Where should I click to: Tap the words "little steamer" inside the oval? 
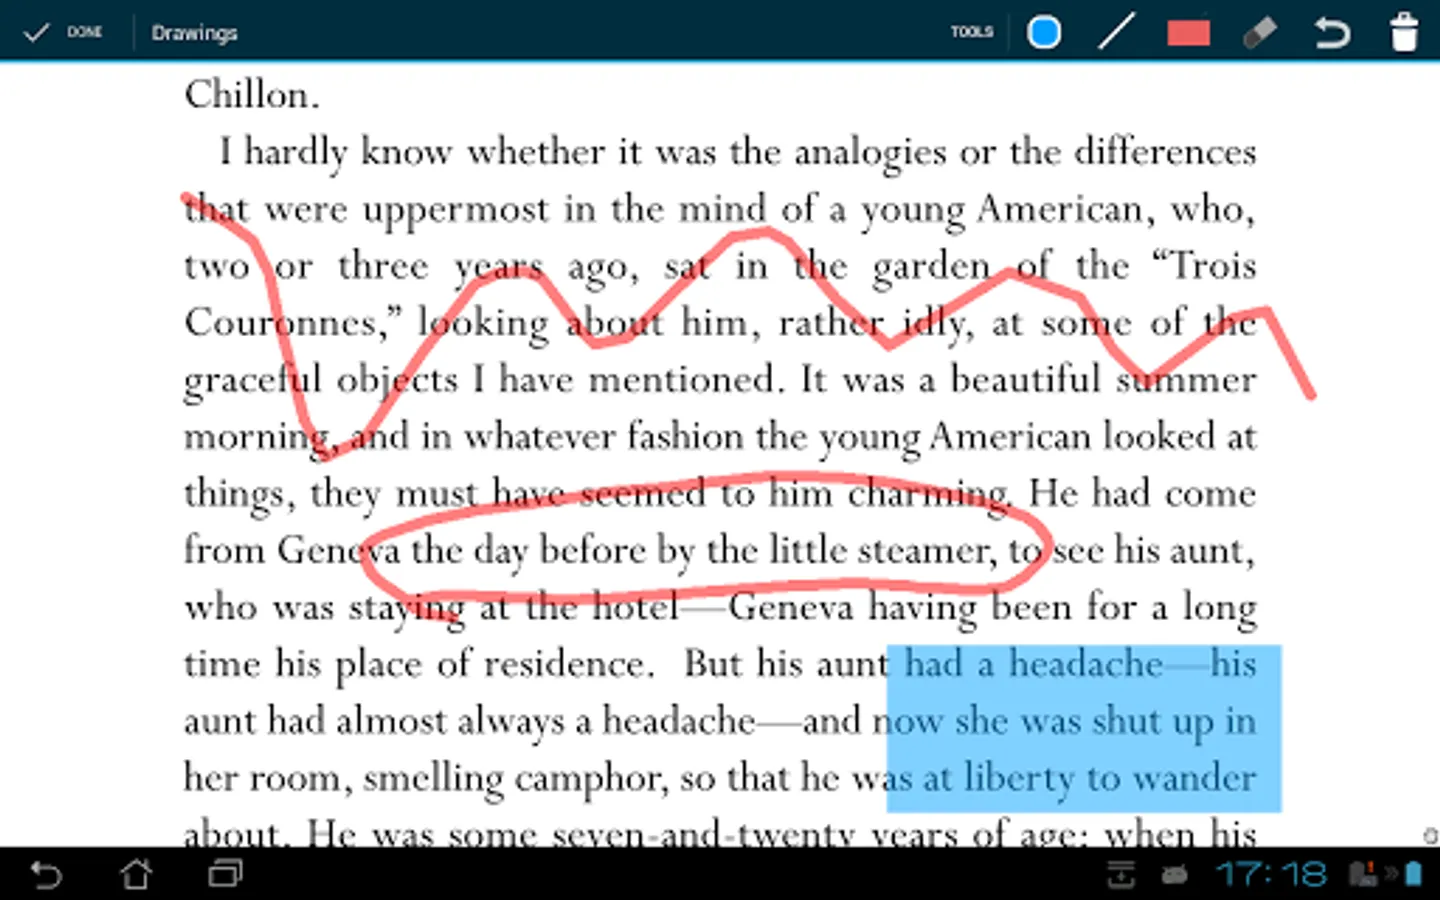click(882, 551)
